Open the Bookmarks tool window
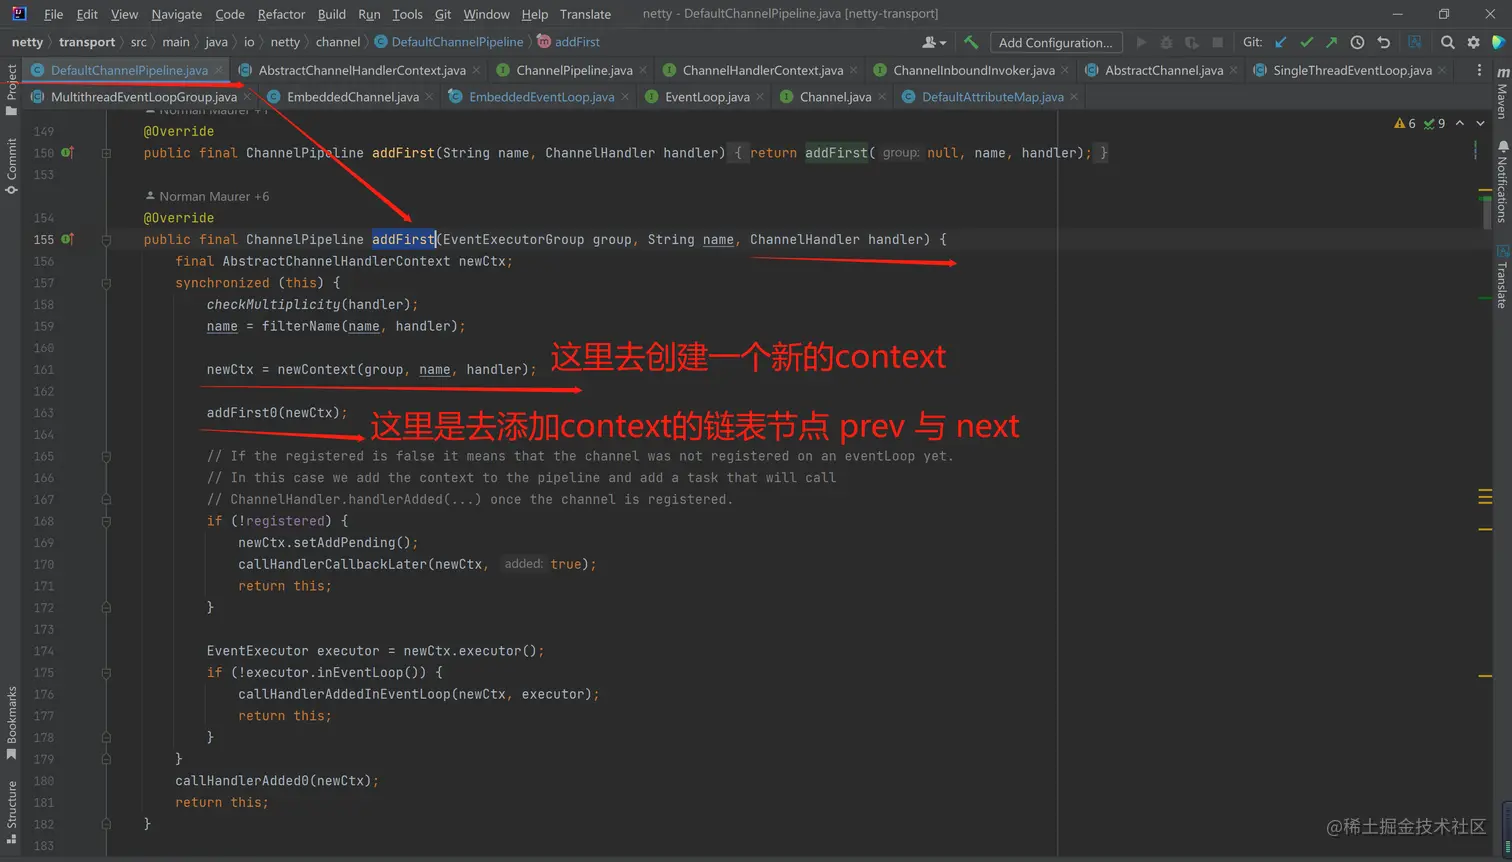The width and height of the screenshot is (1512, 862). (x=11, y=722)
